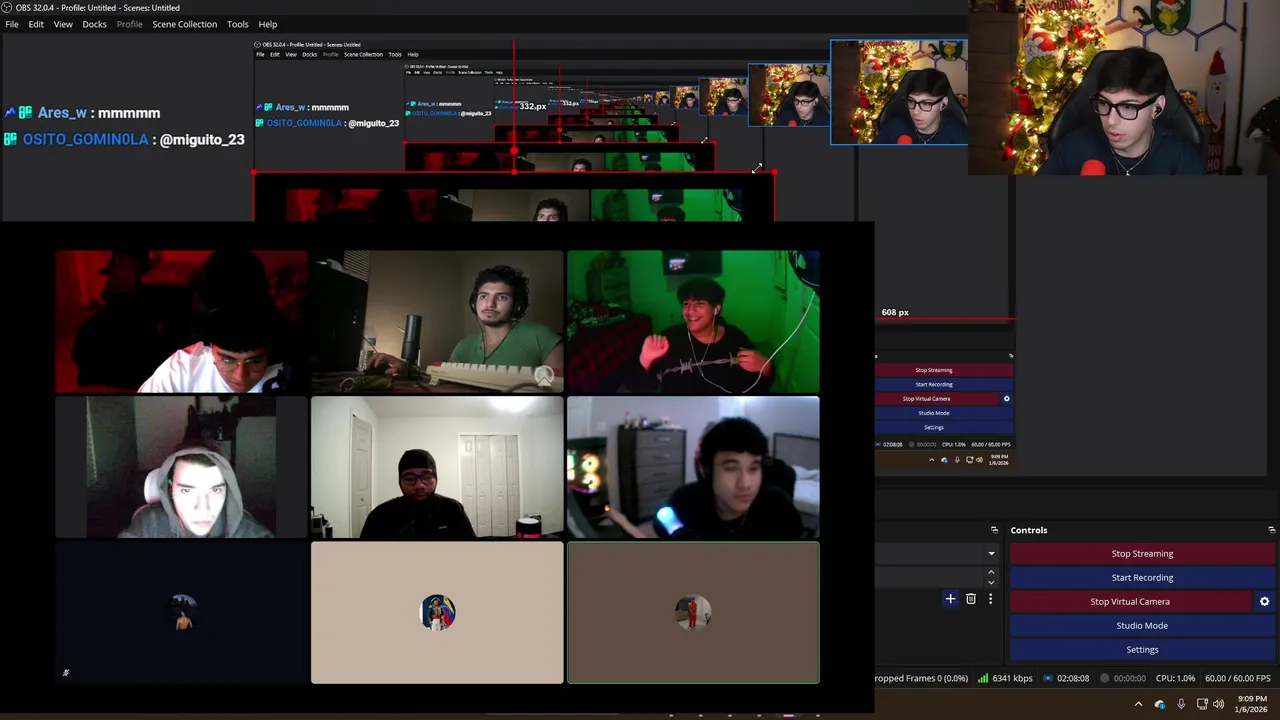Viewport: 1280px width, 720px height.
Task: Pop out the dock left of Controls
Action: click(x=994, y=530)
